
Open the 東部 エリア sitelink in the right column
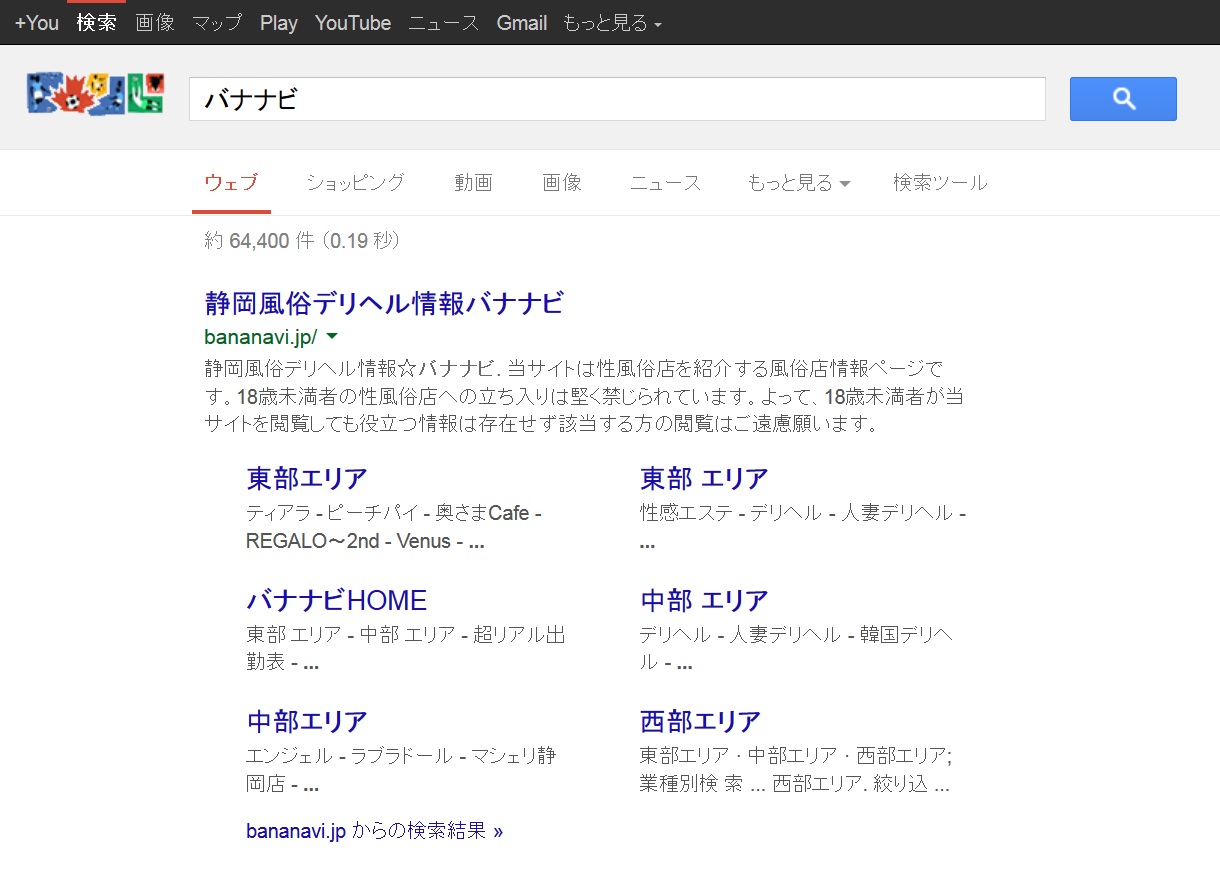tap(704, 478)
